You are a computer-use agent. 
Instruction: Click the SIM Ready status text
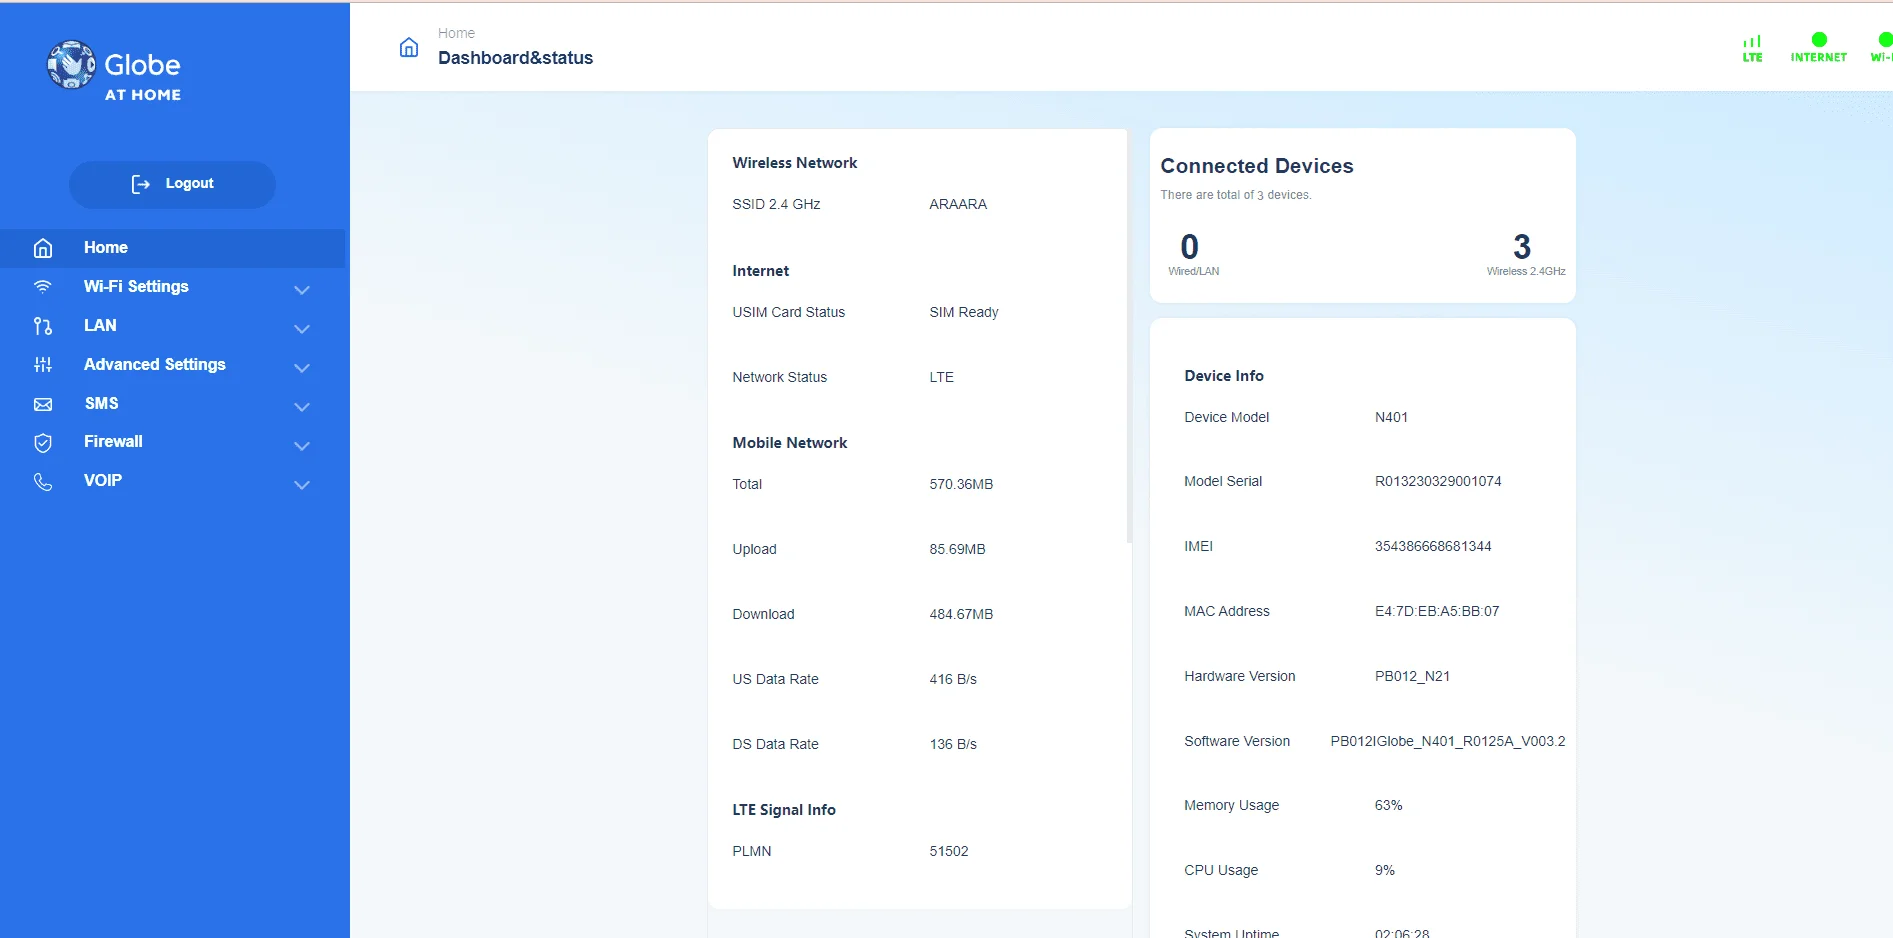pos(964,312)
